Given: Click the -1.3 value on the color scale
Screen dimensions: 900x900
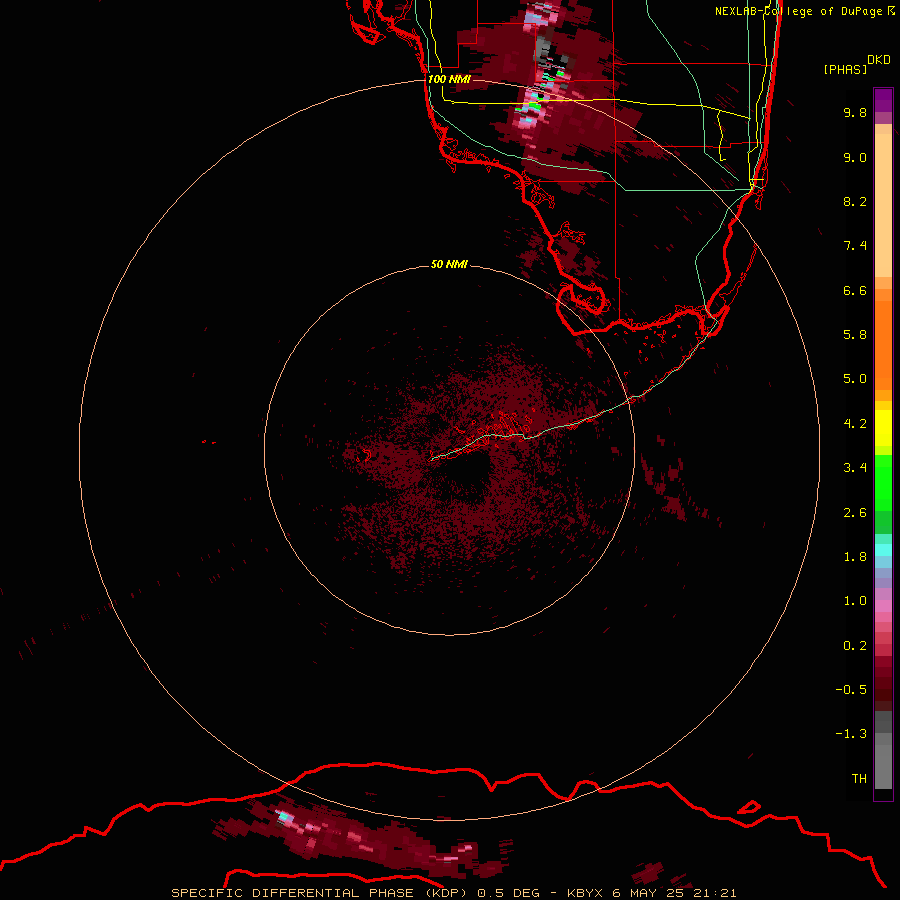Looking at the screenshot, I should (851, 734).
